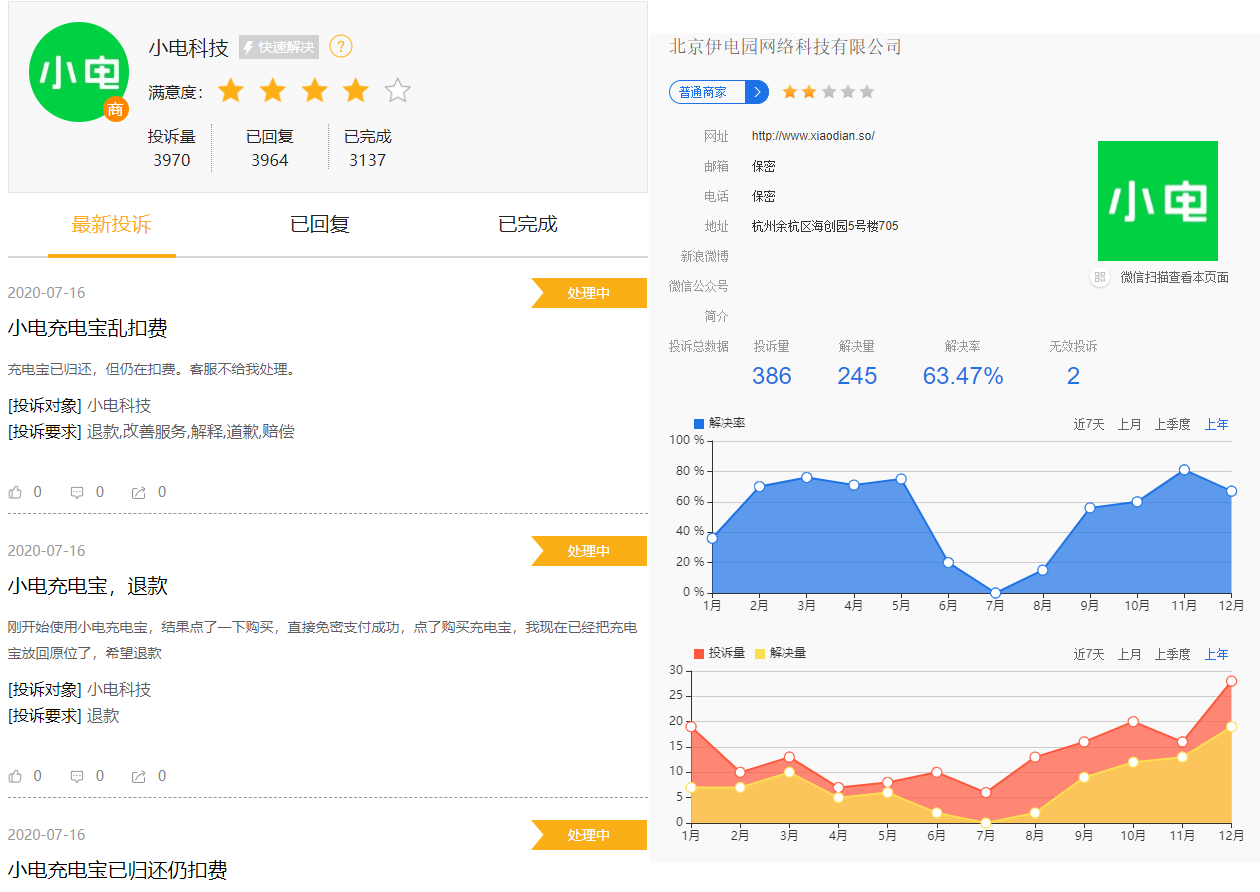Toggle the 解决率 legend series
Image resolution: width=1260 pixels, height=892 pixels.
click(719, 423)
